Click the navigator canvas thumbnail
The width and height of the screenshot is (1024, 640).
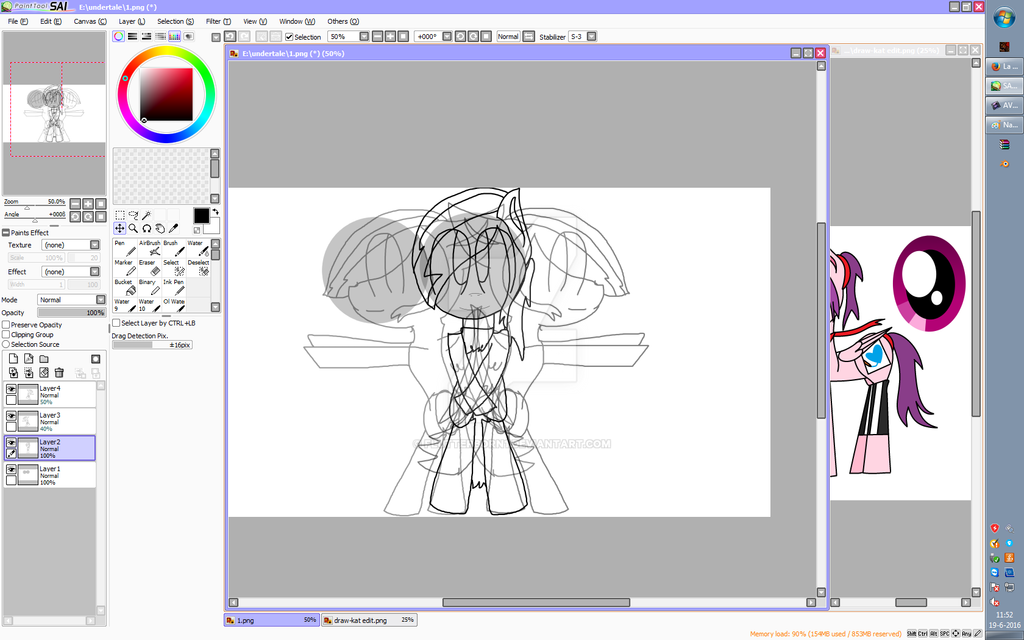point(54,112)
